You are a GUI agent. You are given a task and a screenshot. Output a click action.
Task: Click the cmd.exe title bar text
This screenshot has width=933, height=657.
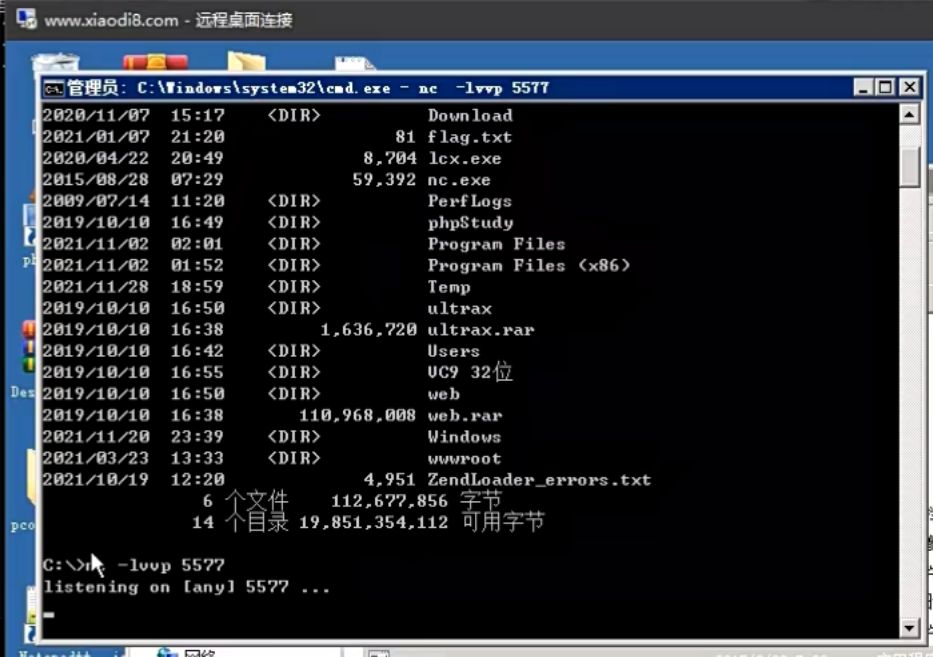click(308, 88)
